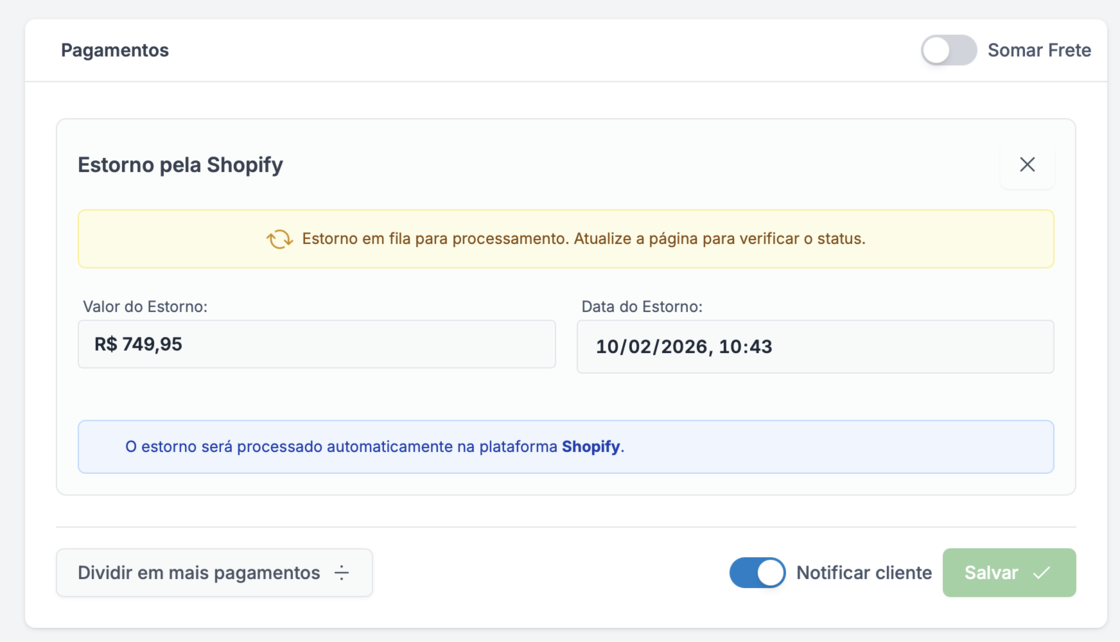Turn off the Notificar cliente toggle
1120x642 pixels.
[x=757, y=573]
